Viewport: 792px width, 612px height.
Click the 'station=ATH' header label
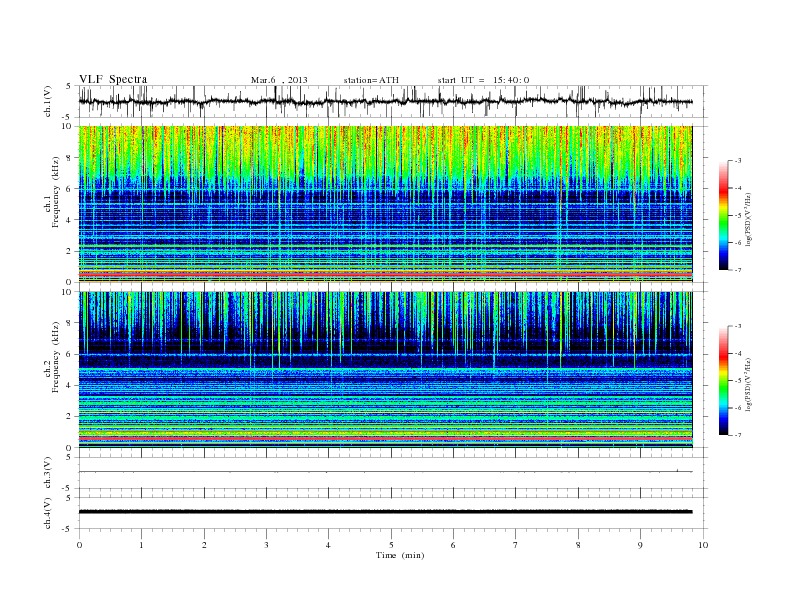(371, 80)
